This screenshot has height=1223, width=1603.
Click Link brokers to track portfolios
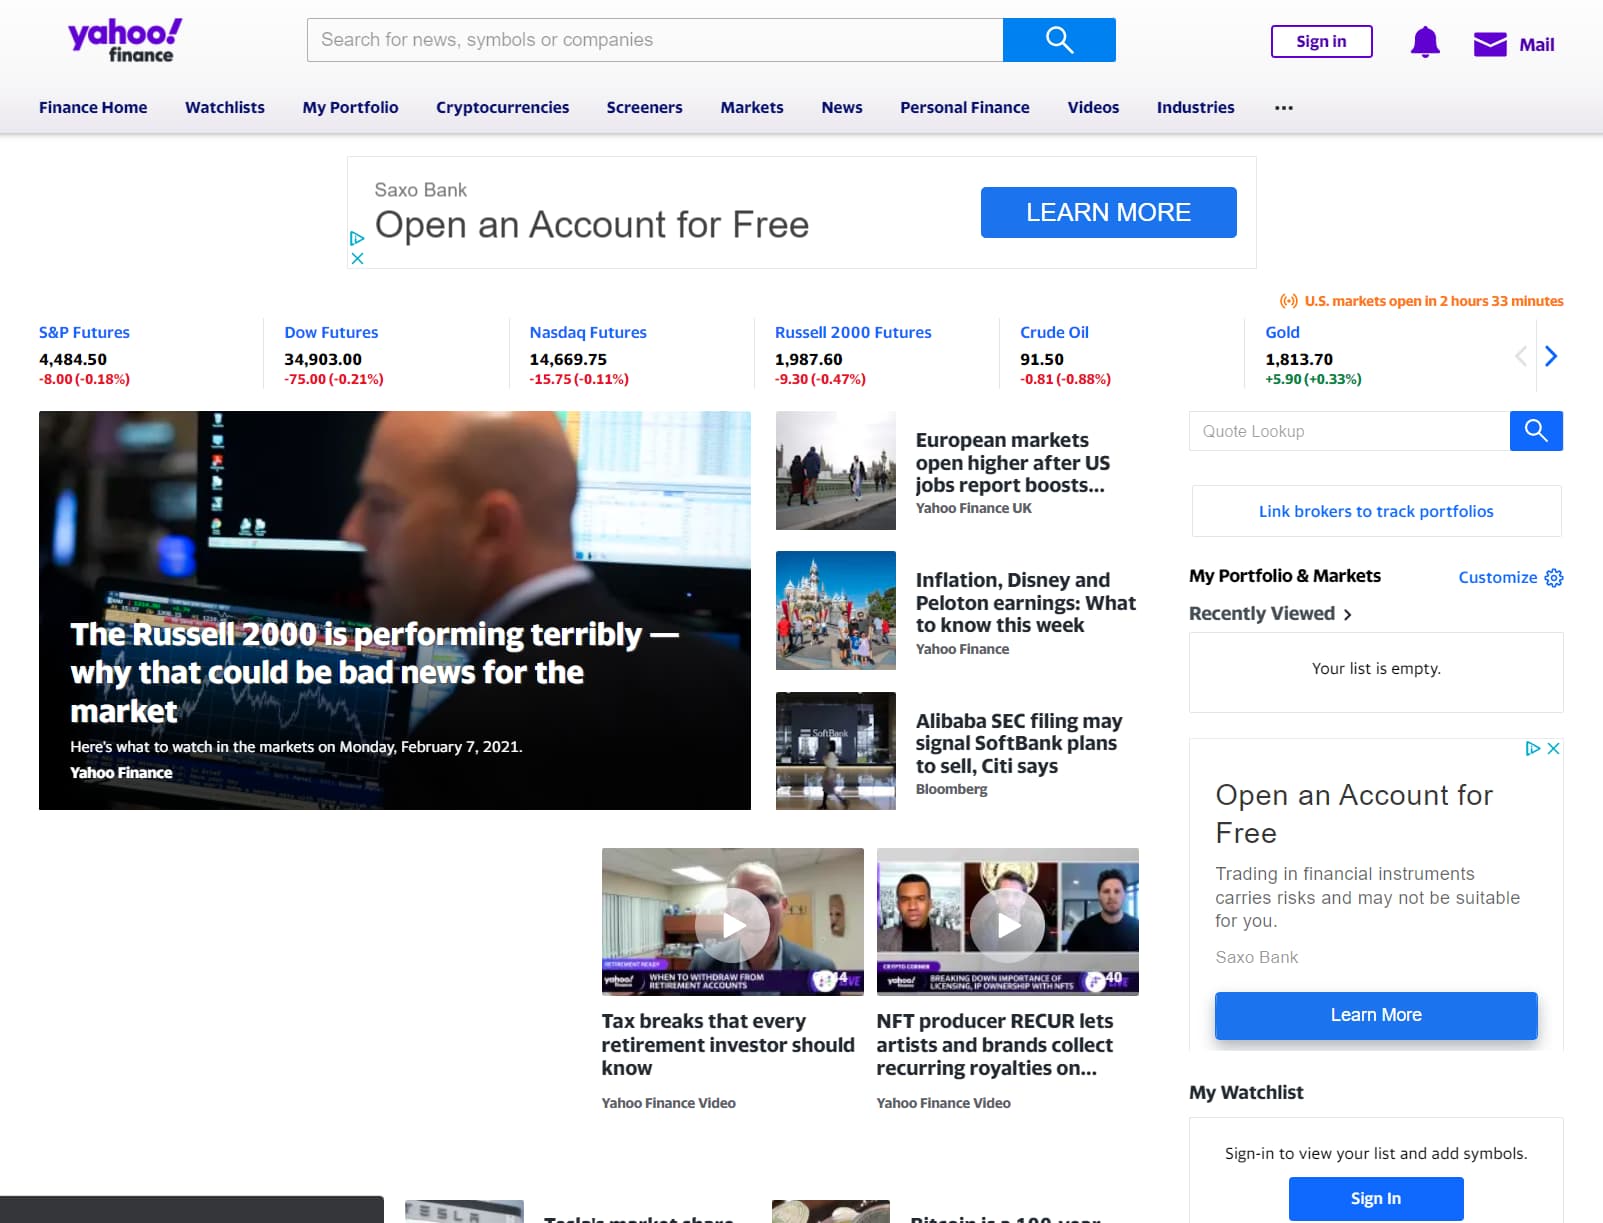point(1376,511)
